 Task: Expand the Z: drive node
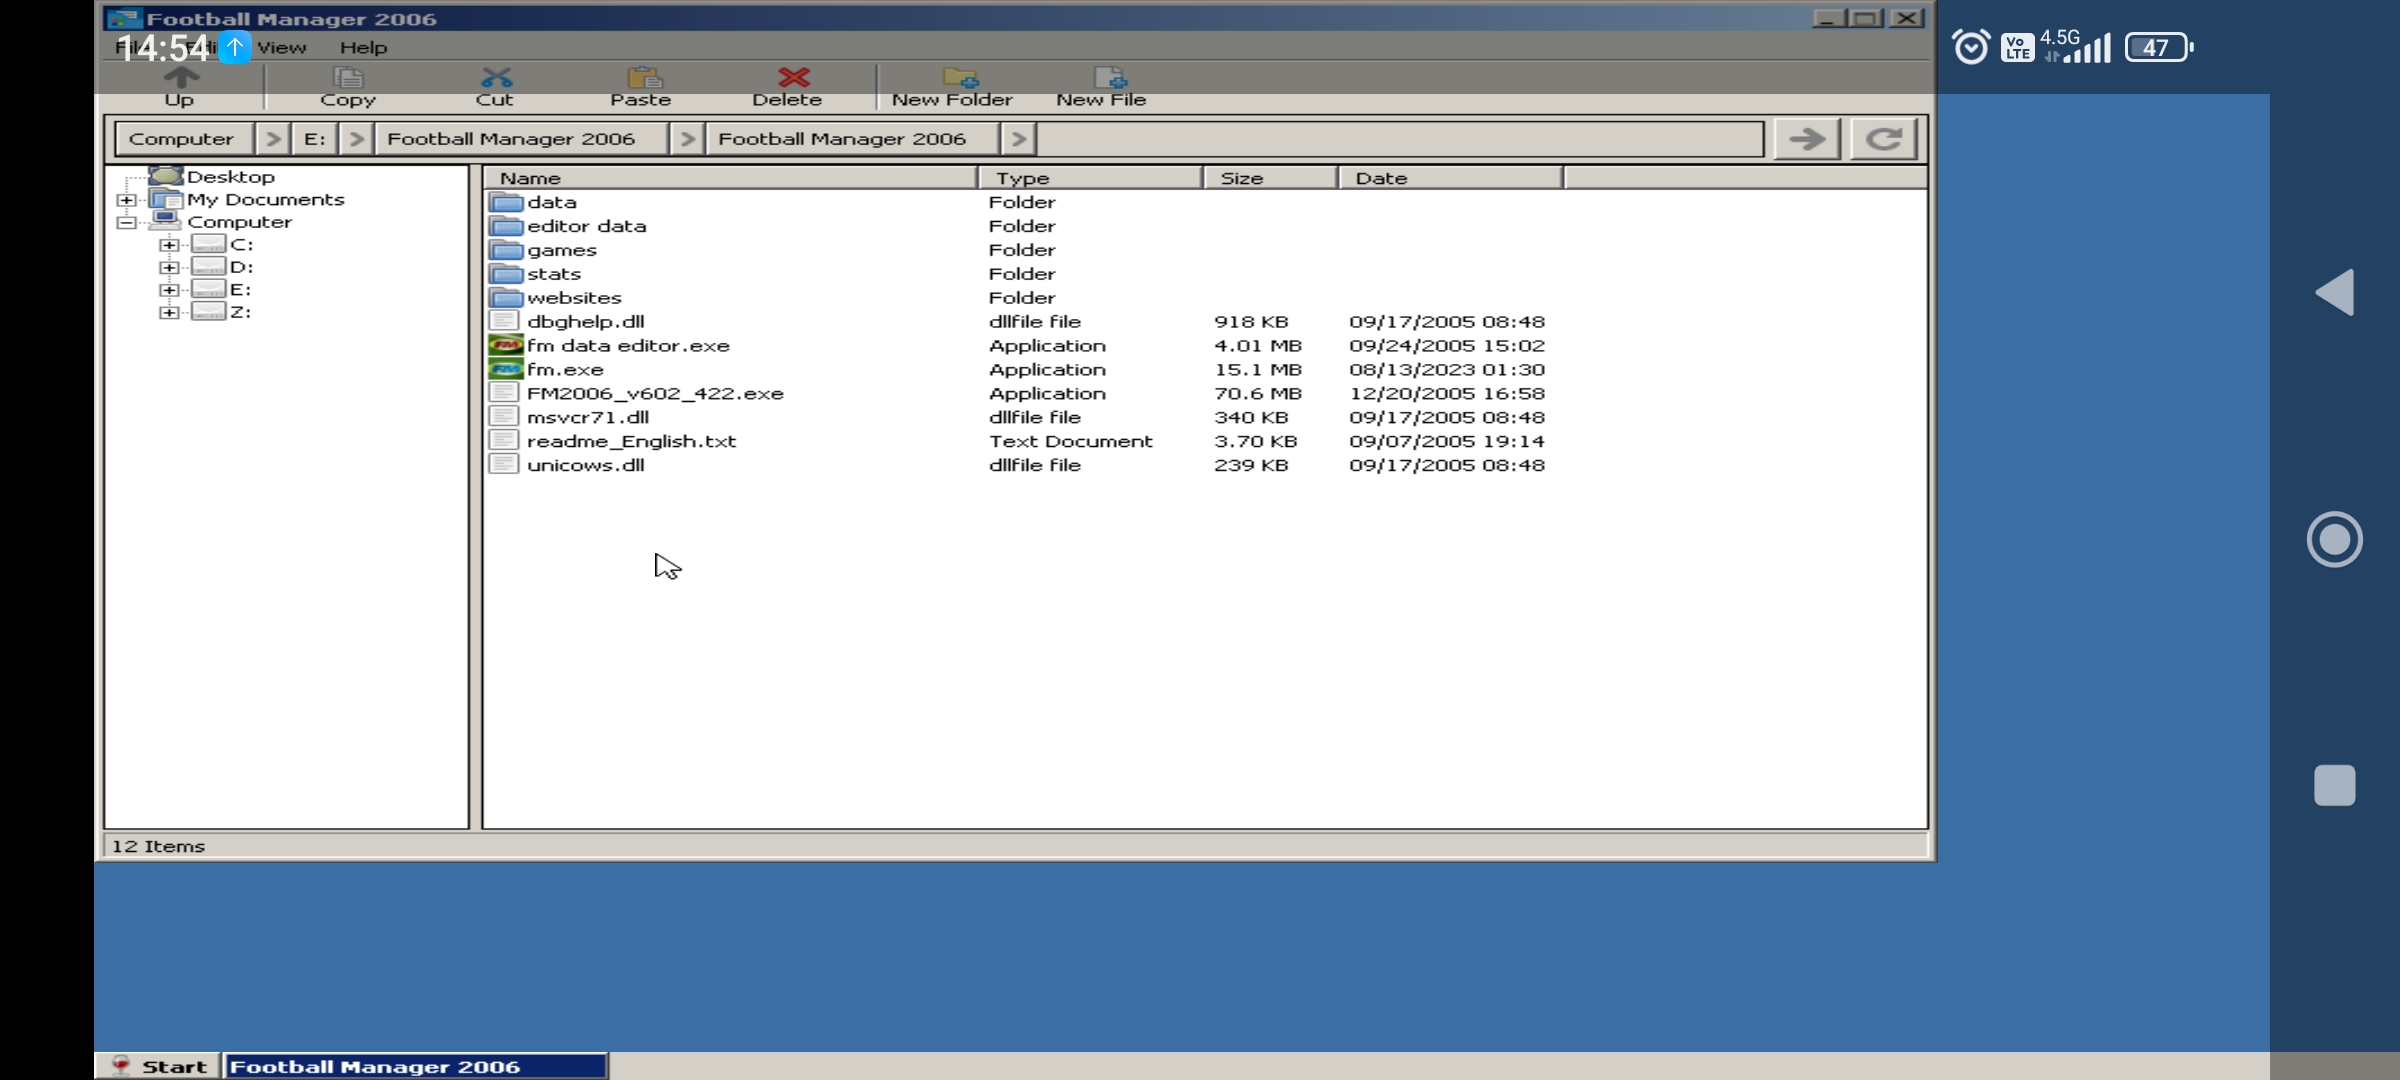169,312
